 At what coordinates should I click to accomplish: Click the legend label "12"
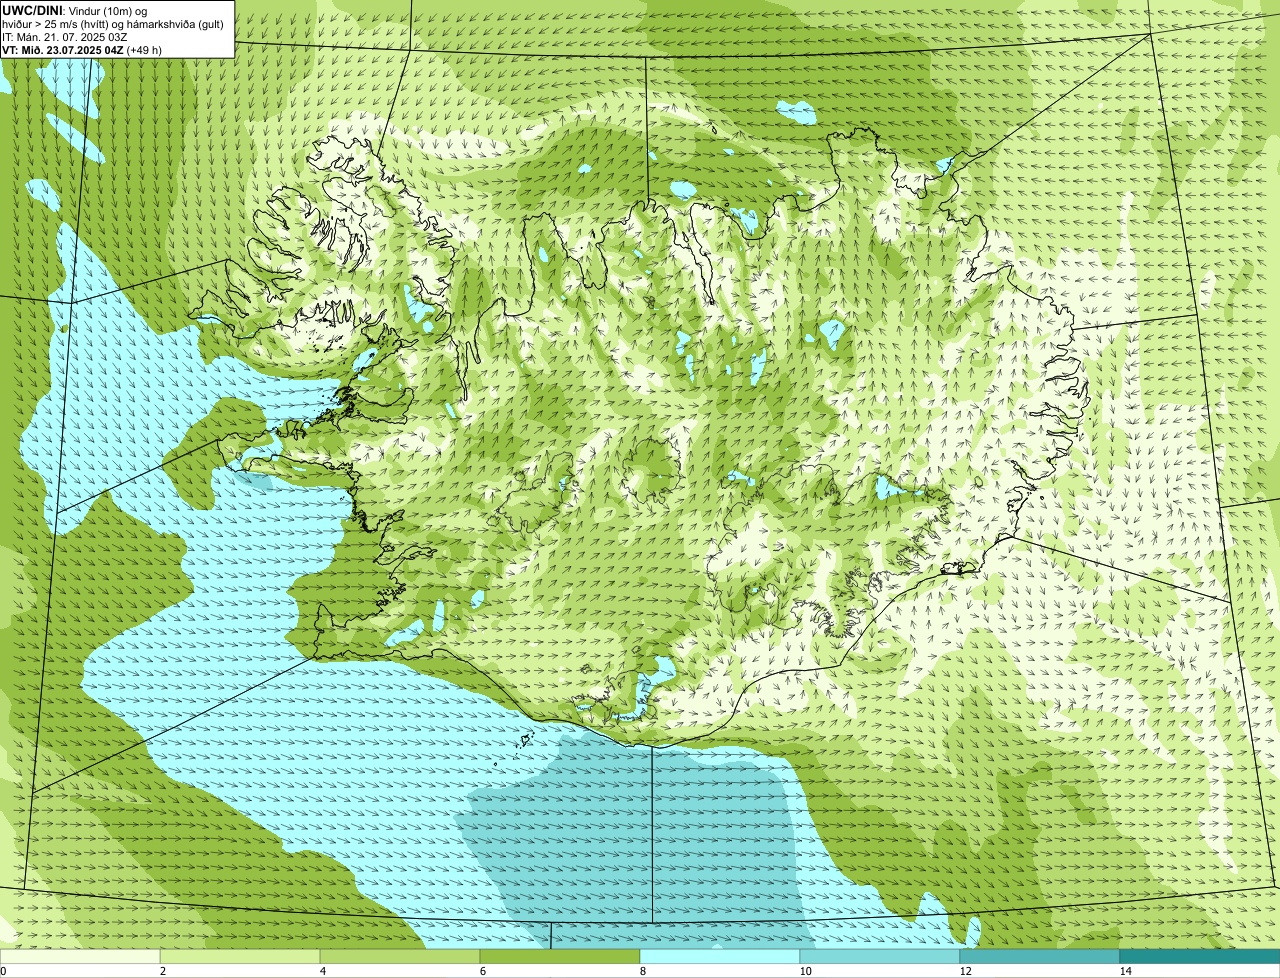tap(965, 971)
